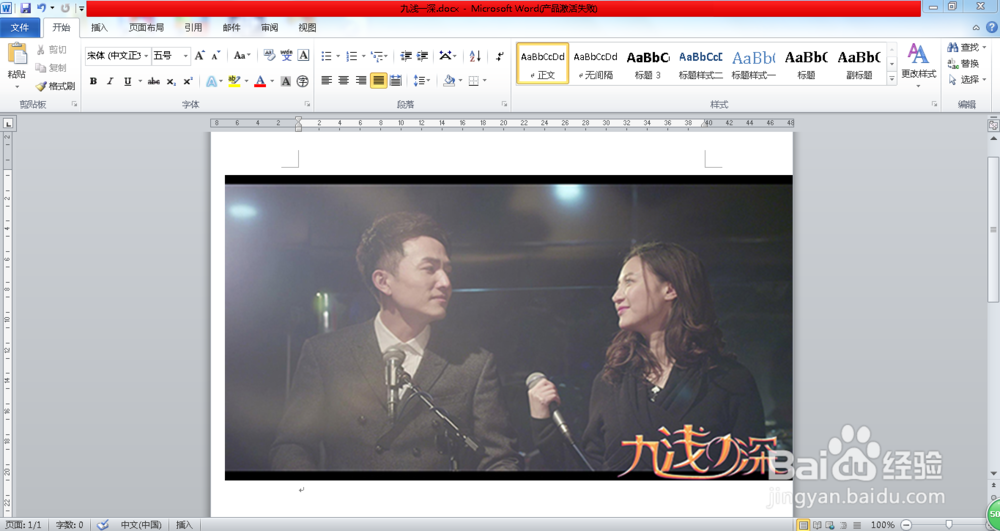Image resolution: width=1000 pixels, height=531 pixels.
Task: Click the embedded picture in the document
Action: tap(508, 328)
